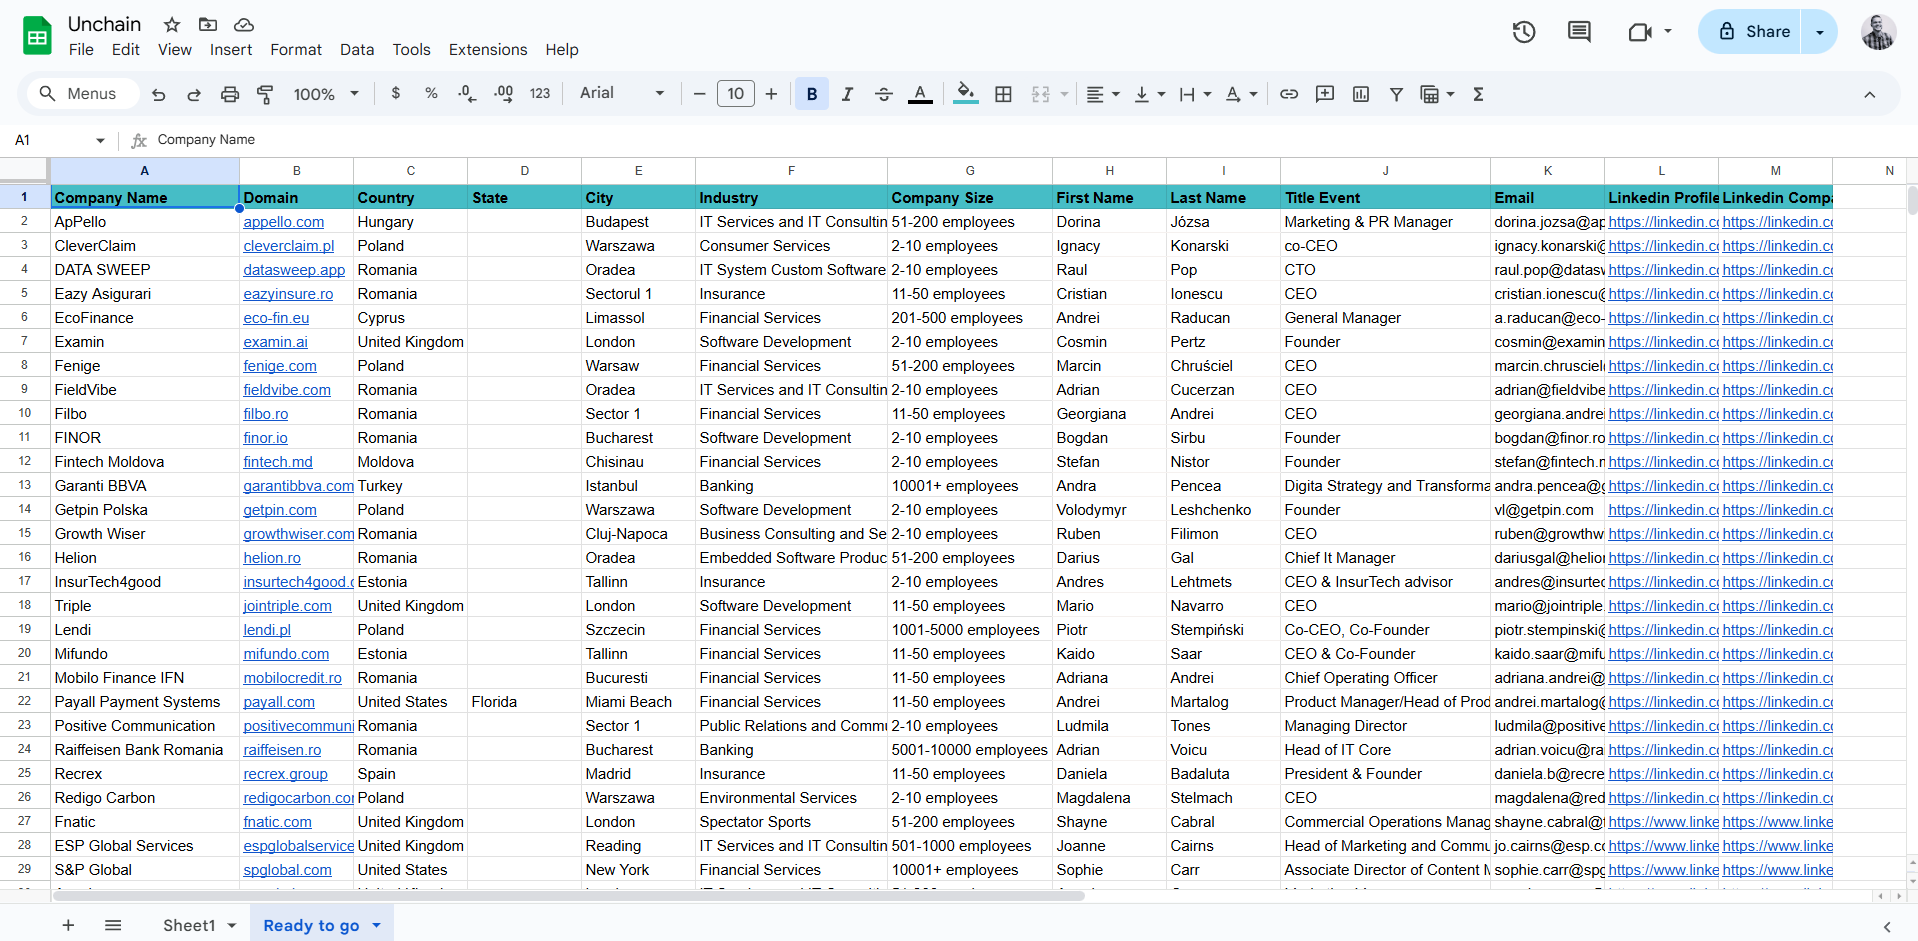The image size is (1918, 941).
Task: Click the font size field
Action: 736,94
